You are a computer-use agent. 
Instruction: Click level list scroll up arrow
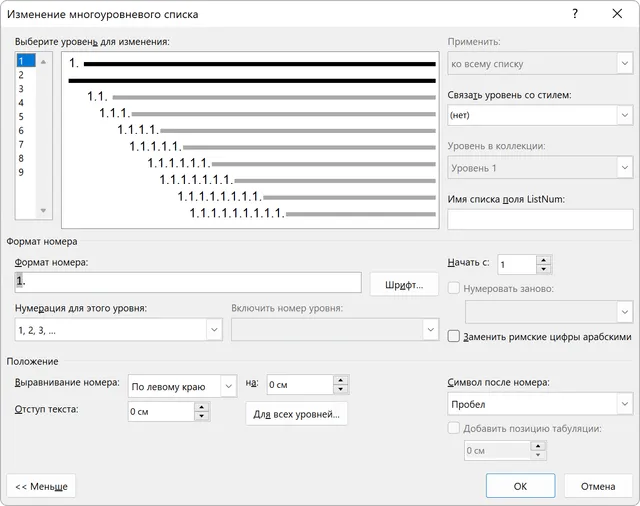point(43,62)
